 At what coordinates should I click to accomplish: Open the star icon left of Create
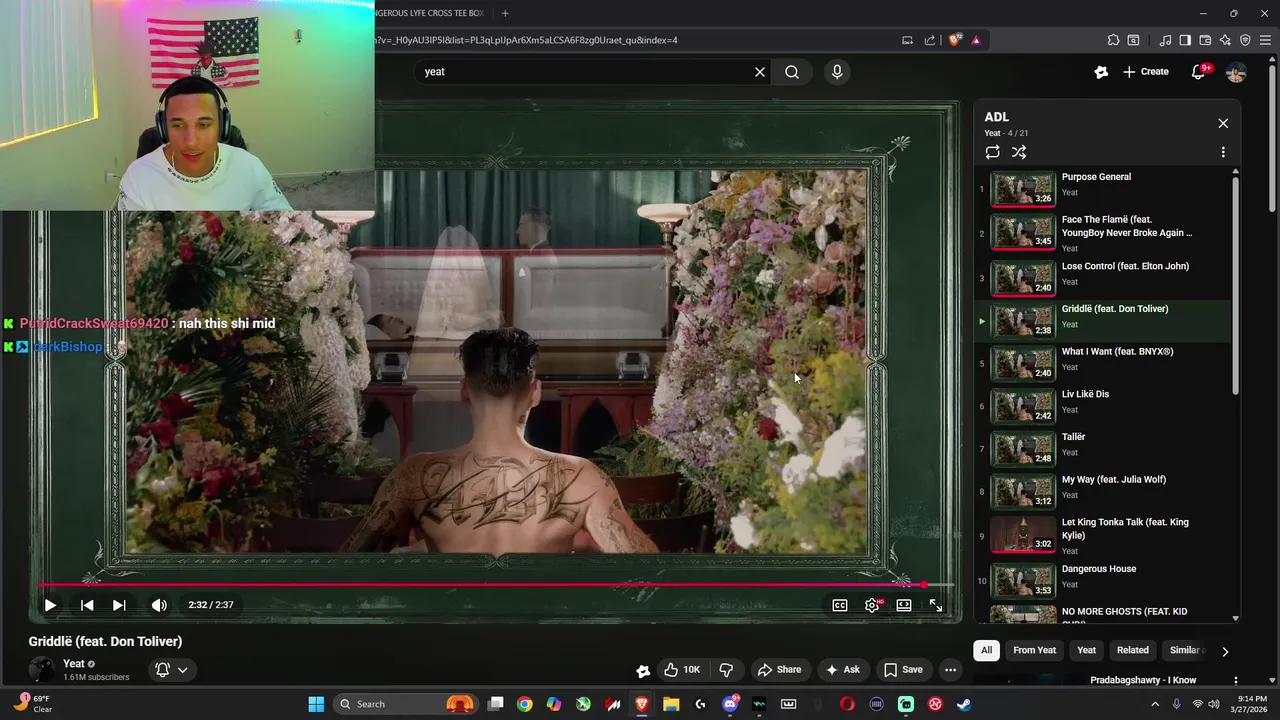pyautogui.click(x=1101, y=72)
